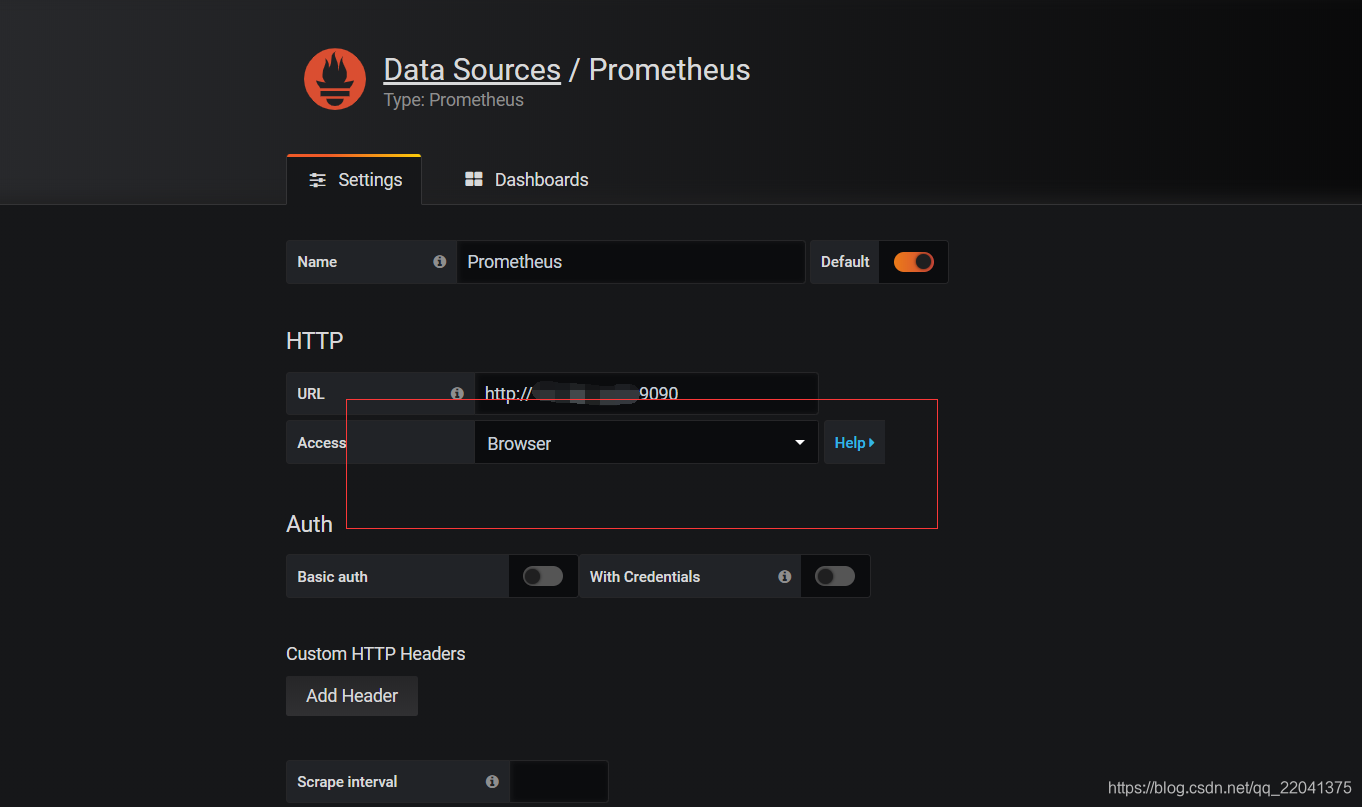Screen dimensions: 1362x807
Task: Click the Auth section heading
Action: pos(309,524)
